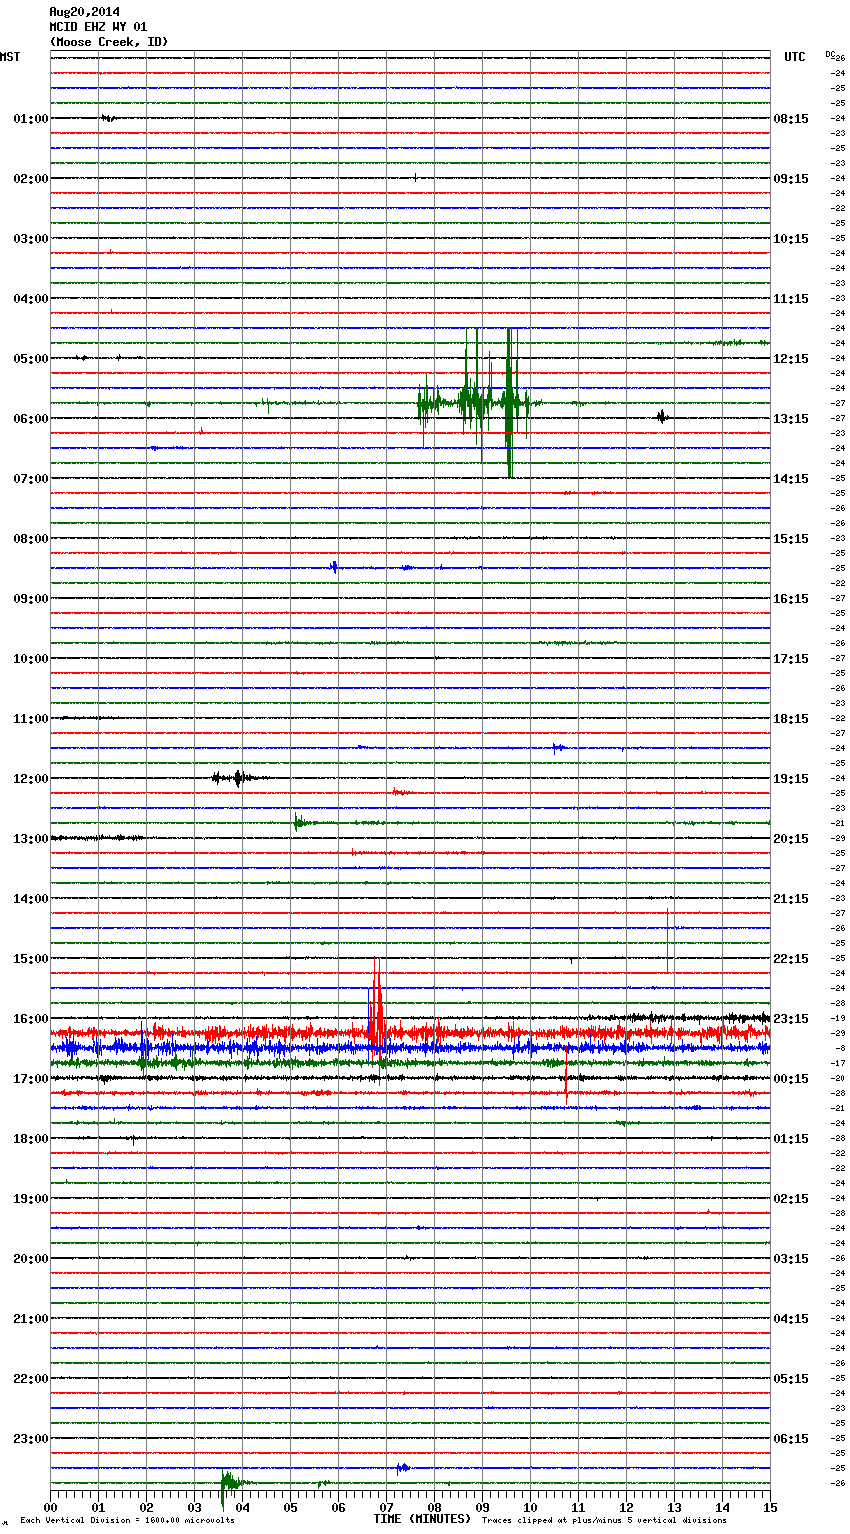Select the MCID EHZ WY 01 station label
Screen dimensions: 850x1534
click(x=98, y=27)
